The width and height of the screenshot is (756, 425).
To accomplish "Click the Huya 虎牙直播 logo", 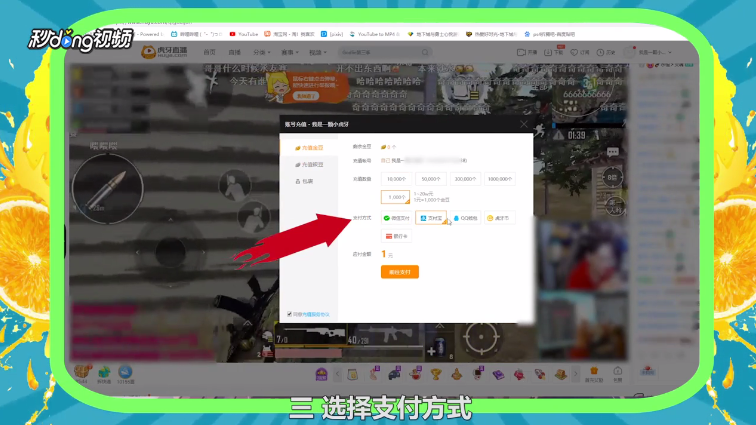I will point(164,52).
